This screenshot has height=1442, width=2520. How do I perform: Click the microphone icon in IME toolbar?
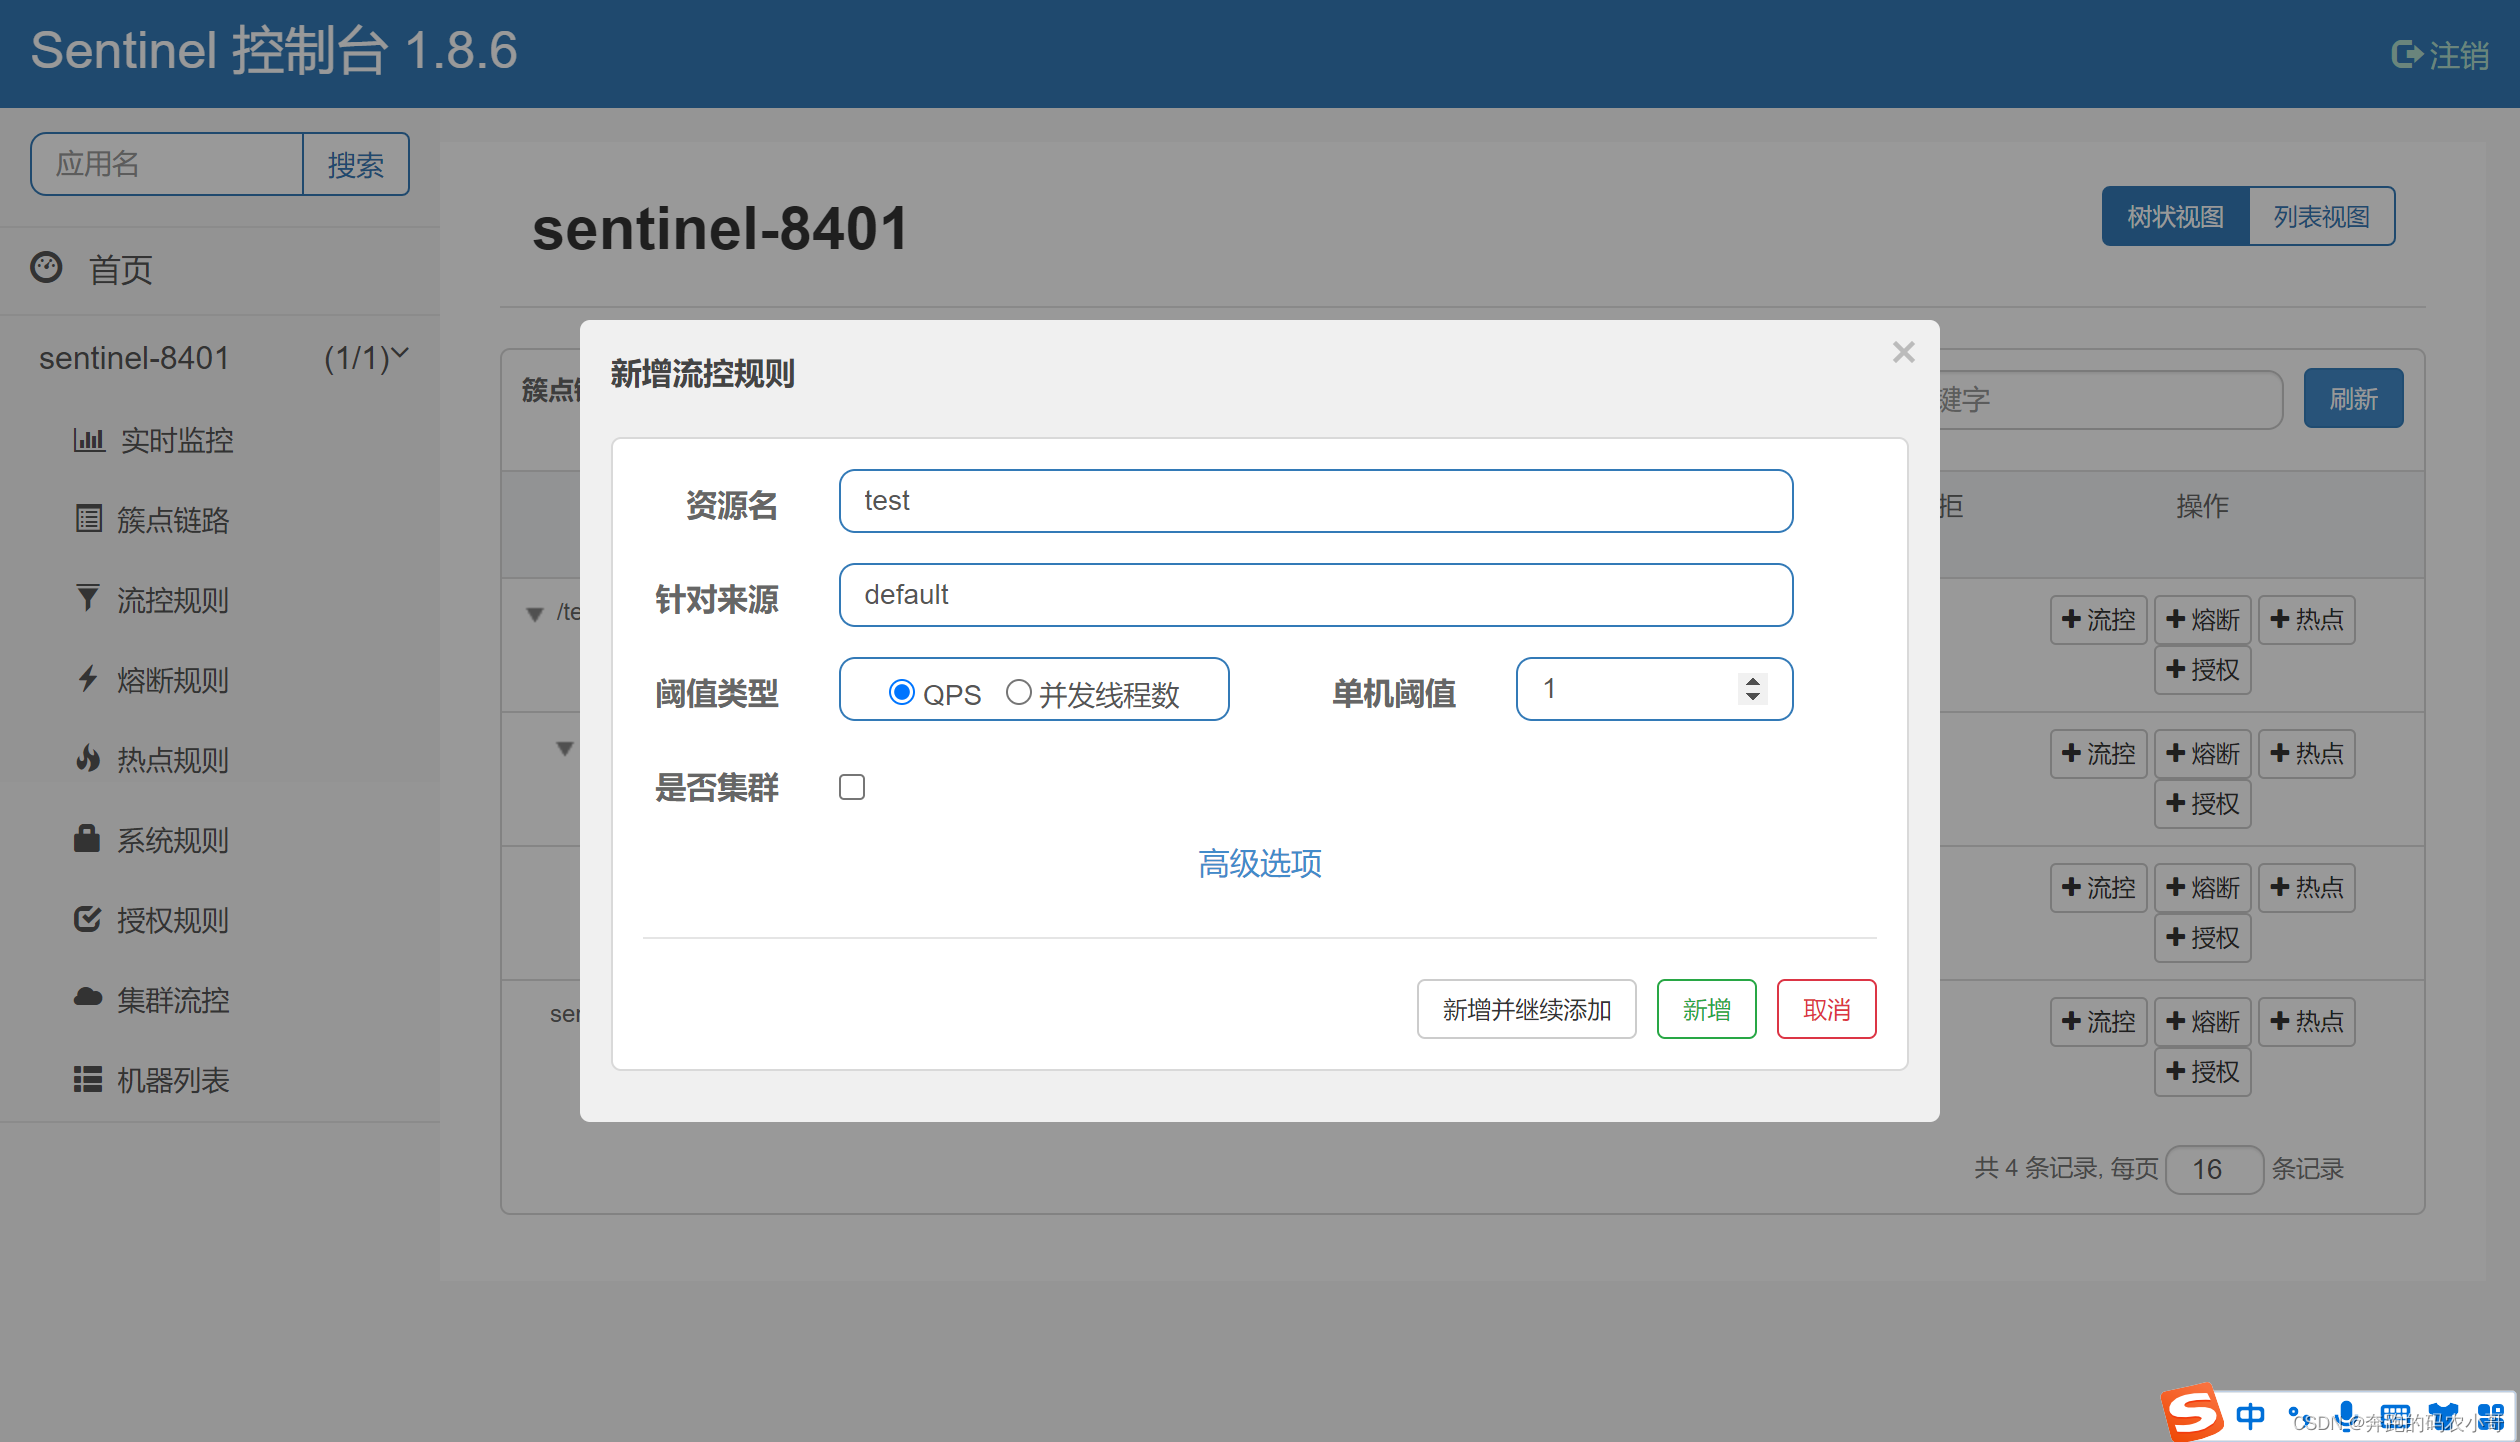2346,1416
